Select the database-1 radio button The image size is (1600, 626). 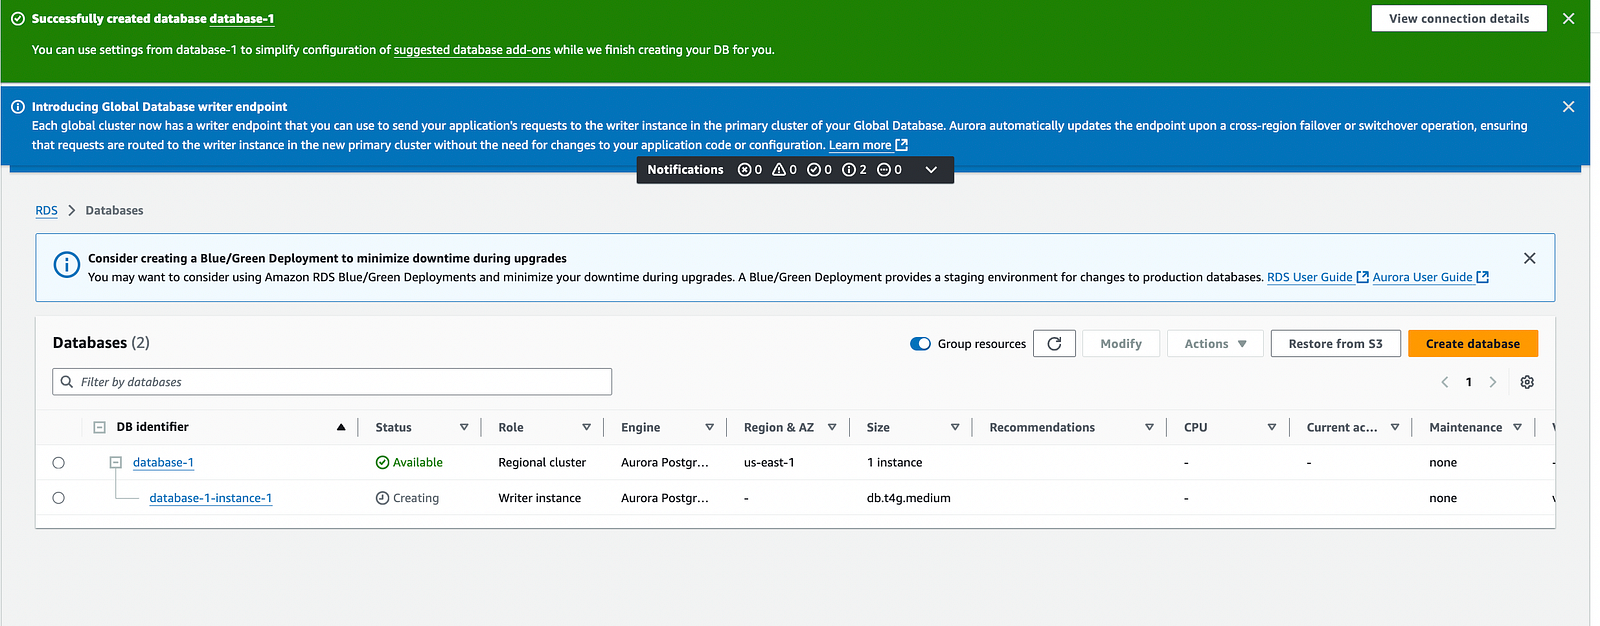(x=58, y=463)
